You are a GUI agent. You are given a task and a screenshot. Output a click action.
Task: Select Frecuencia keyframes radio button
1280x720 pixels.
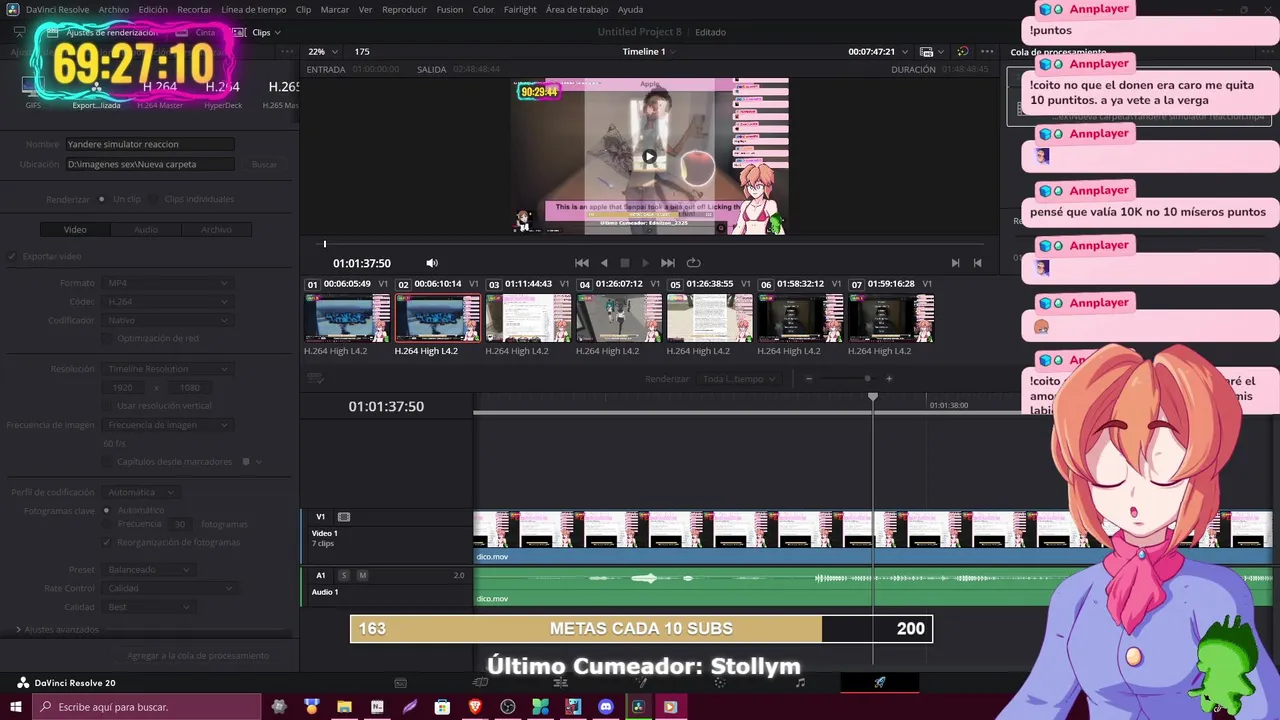tap(107, 524)
